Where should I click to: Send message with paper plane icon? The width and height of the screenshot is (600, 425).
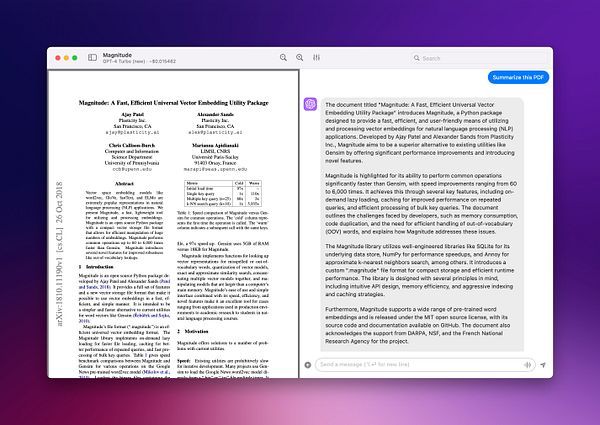(543, 365)
